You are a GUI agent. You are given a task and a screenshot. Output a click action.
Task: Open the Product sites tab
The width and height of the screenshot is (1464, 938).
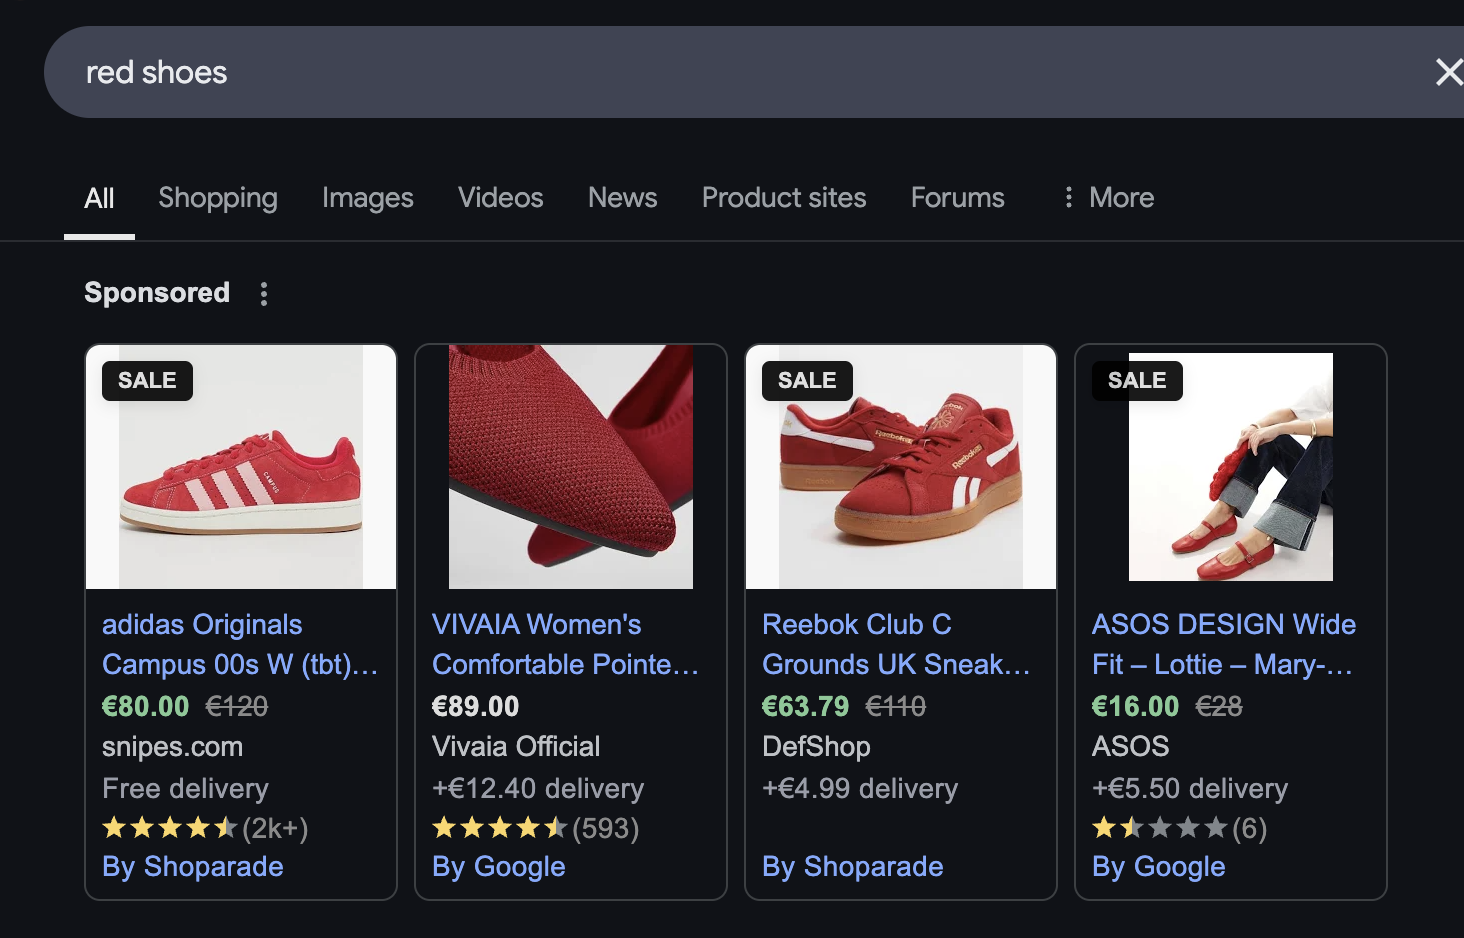[x=784, y=198]
